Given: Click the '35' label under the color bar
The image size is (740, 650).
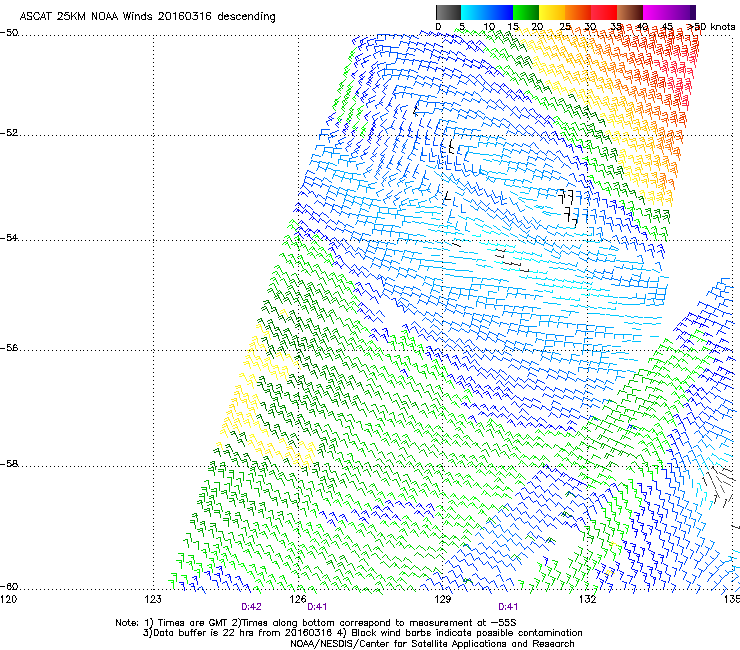Looking at the screenshot, I should tap(616, 27).
